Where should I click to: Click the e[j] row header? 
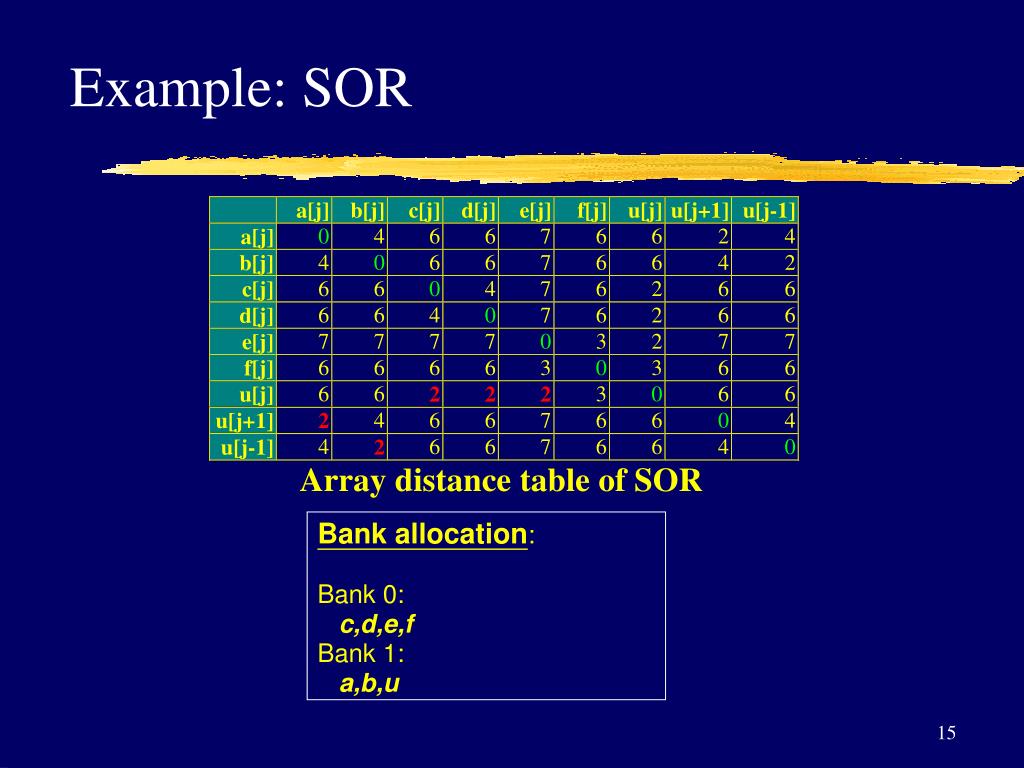coord(243,342)
